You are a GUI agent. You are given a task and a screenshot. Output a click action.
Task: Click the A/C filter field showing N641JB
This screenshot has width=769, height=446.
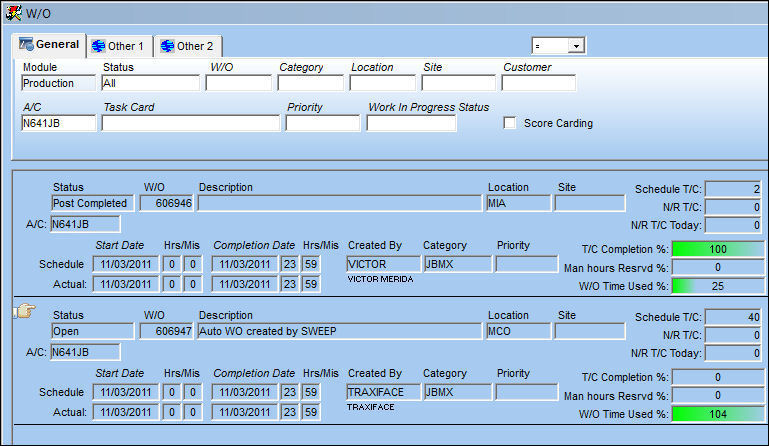coord(59,123)
